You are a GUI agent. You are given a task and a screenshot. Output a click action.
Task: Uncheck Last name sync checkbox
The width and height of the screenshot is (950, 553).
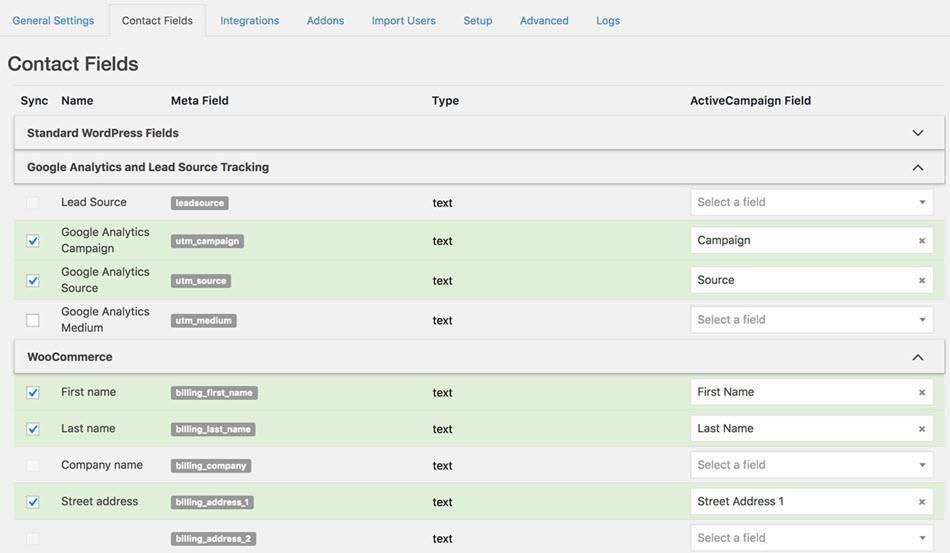click(x=33, y=429)
